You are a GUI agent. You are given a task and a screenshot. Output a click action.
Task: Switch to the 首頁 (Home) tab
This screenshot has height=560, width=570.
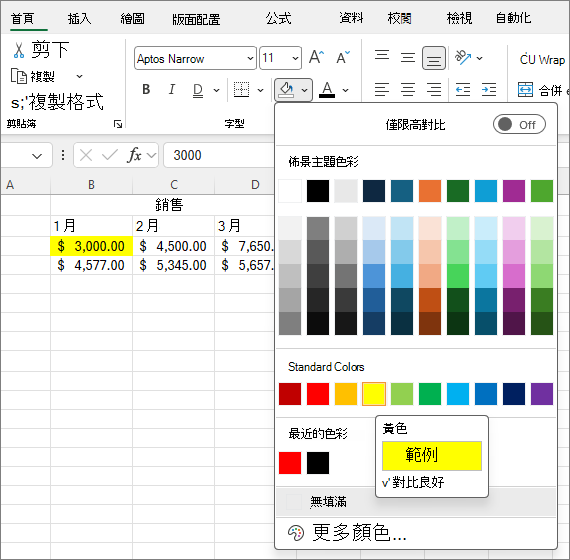[x=23, y=18]
